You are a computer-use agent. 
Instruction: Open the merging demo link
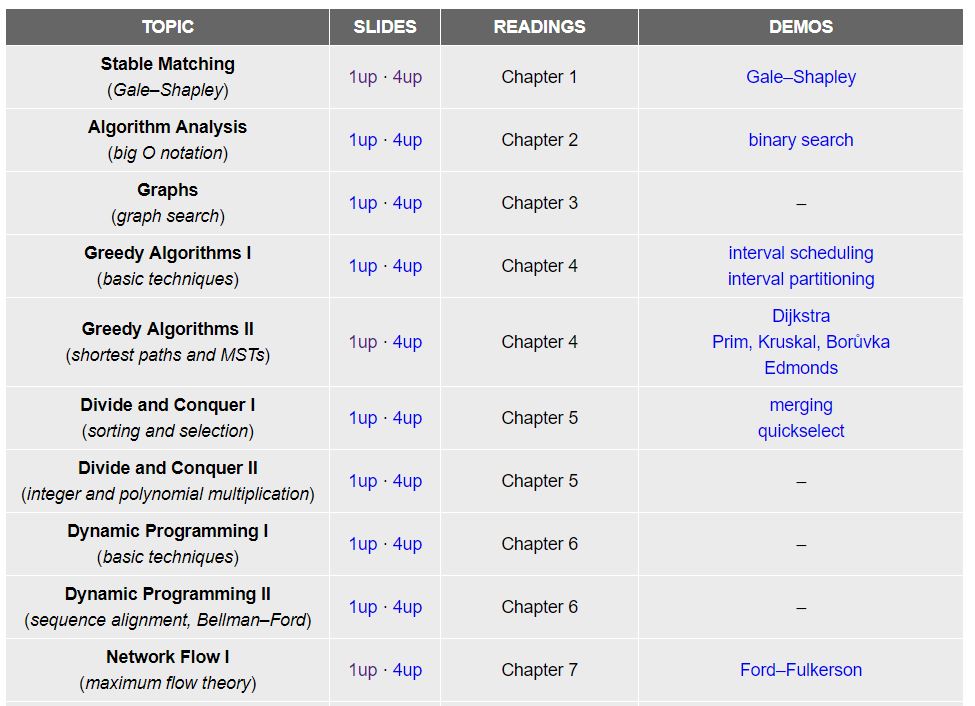(800, 405)
